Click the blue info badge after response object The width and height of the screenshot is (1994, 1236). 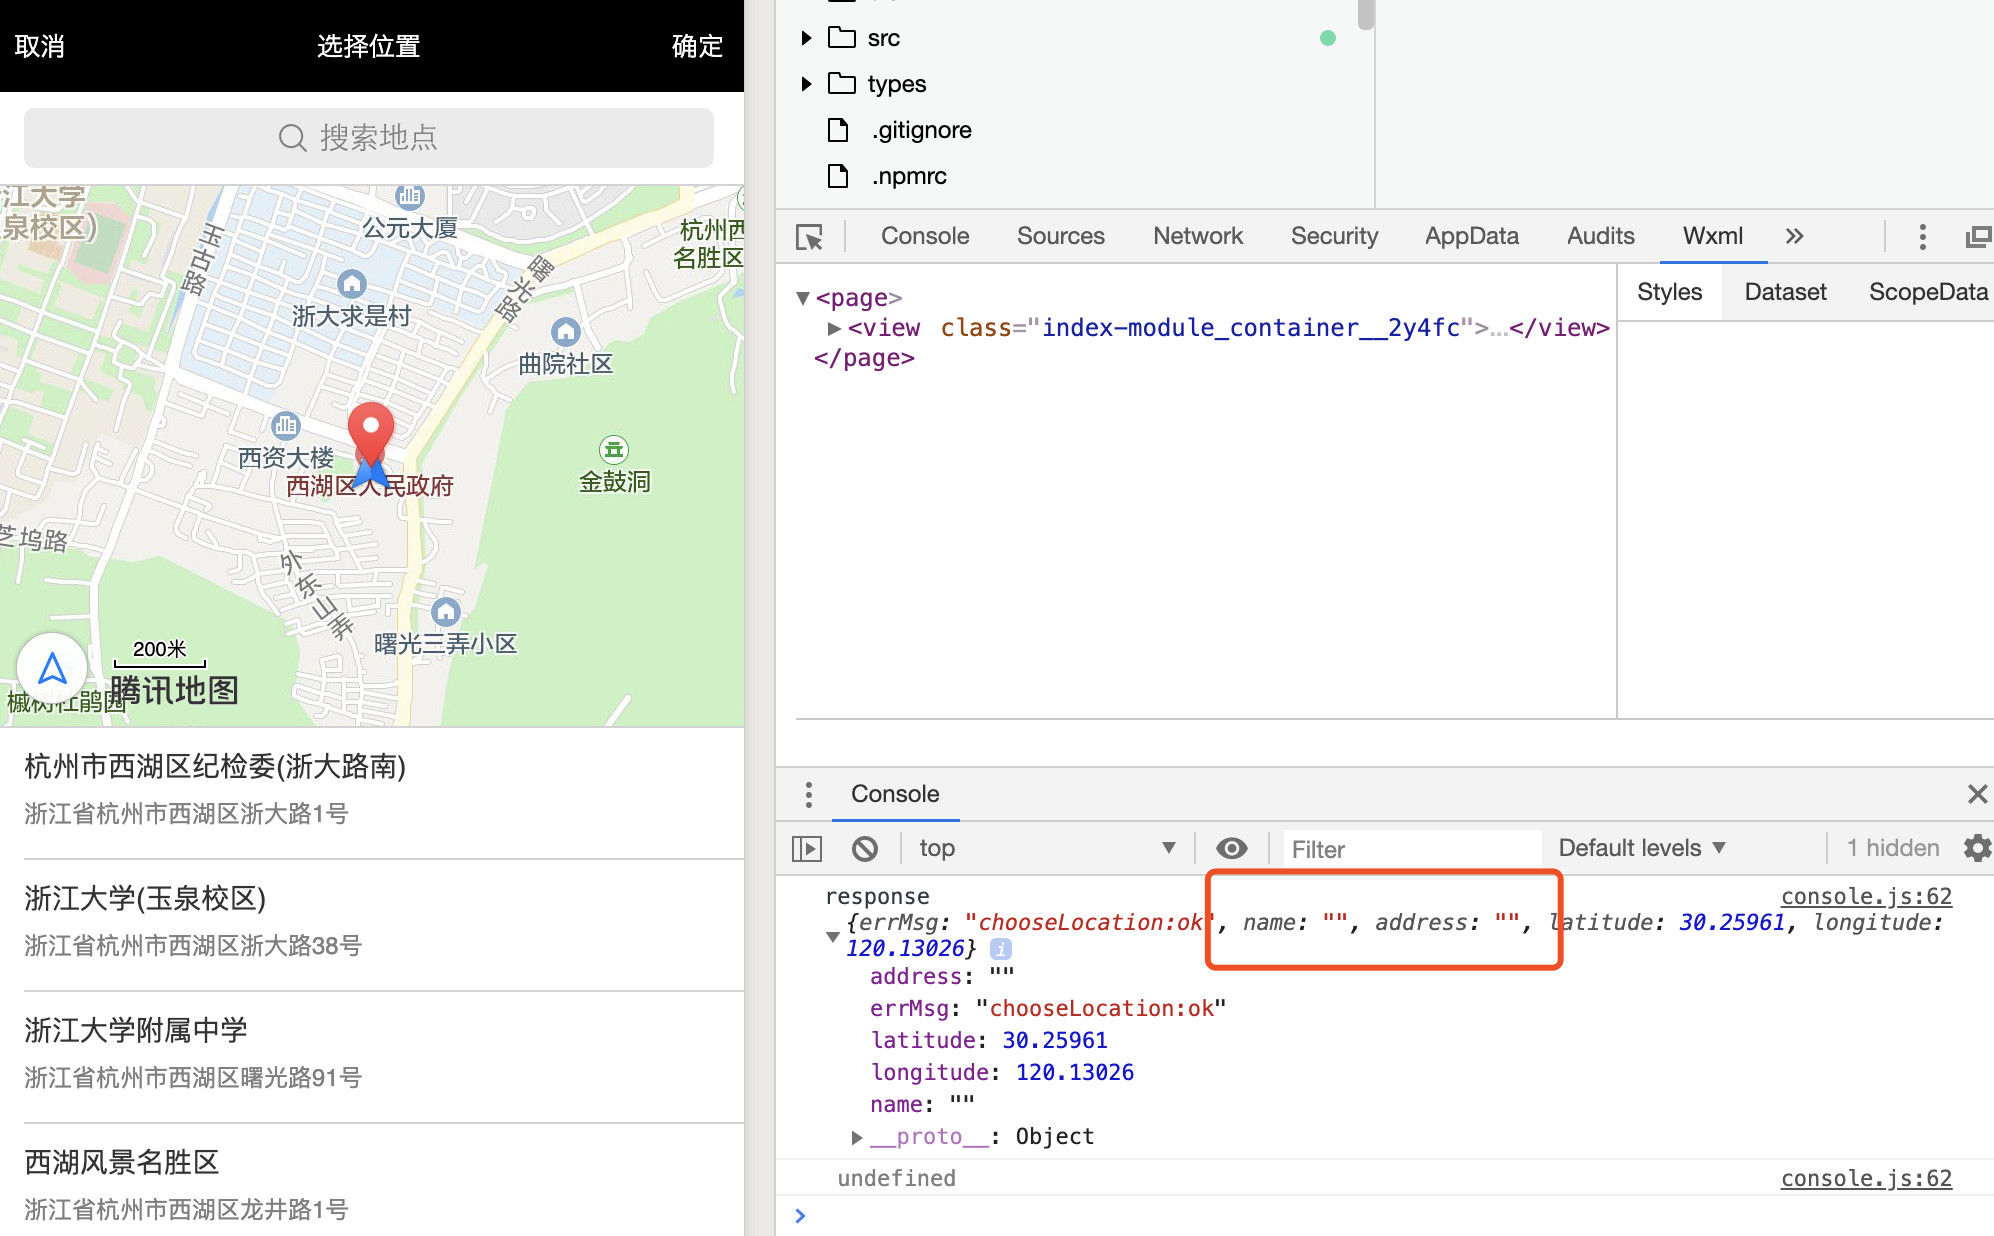click(1000, 948)
